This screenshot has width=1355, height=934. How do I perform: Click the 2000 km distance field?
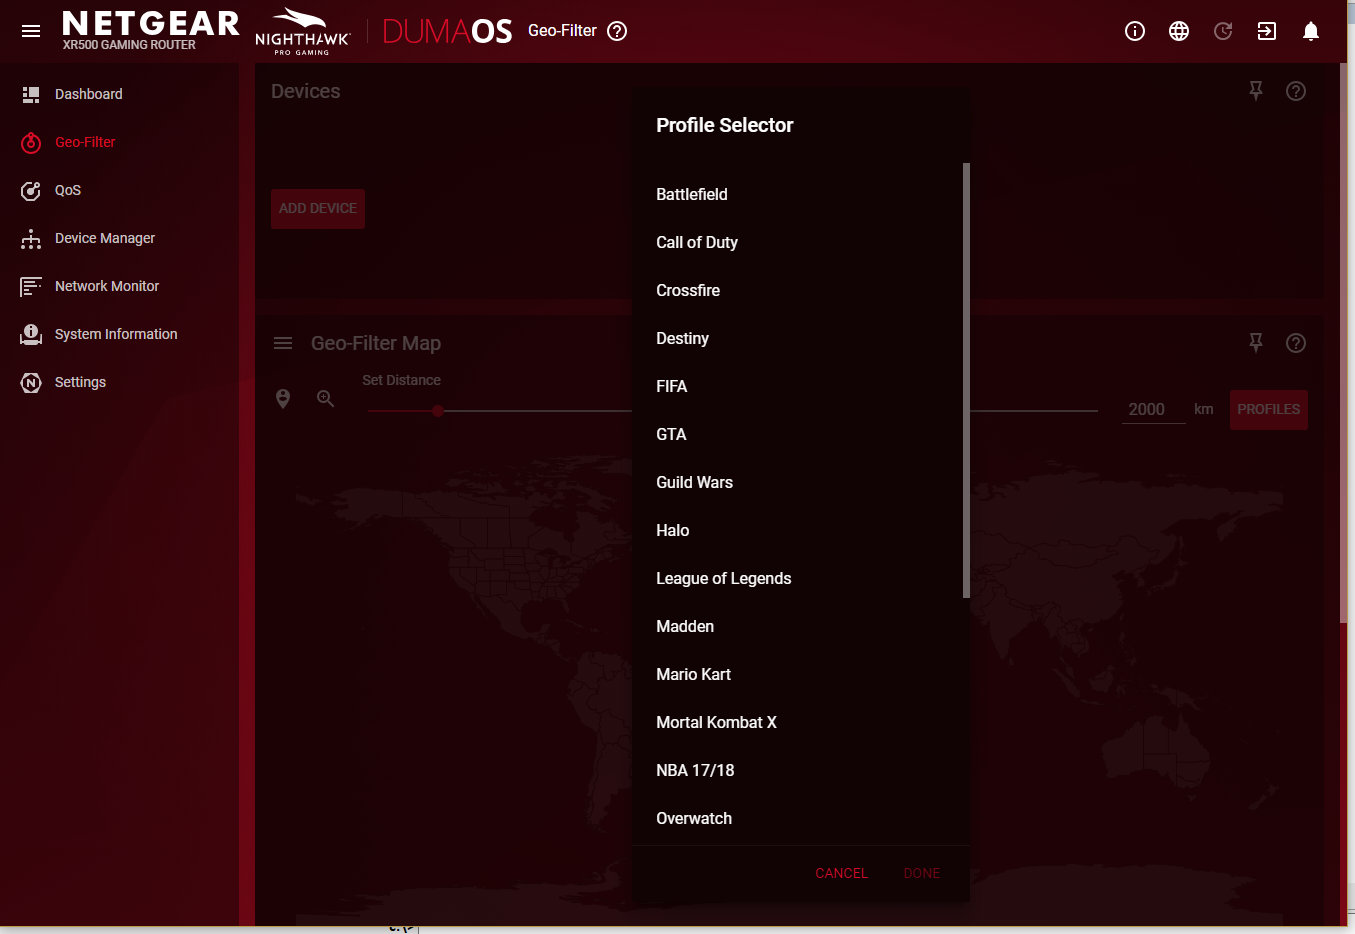1153,409
